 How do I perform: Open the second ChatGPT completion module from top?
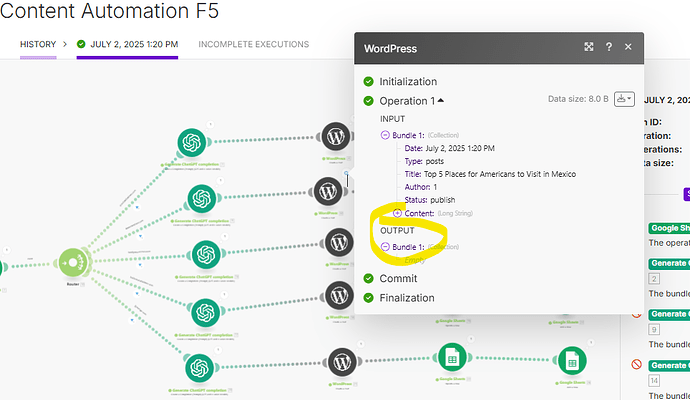tap(202, 198)
